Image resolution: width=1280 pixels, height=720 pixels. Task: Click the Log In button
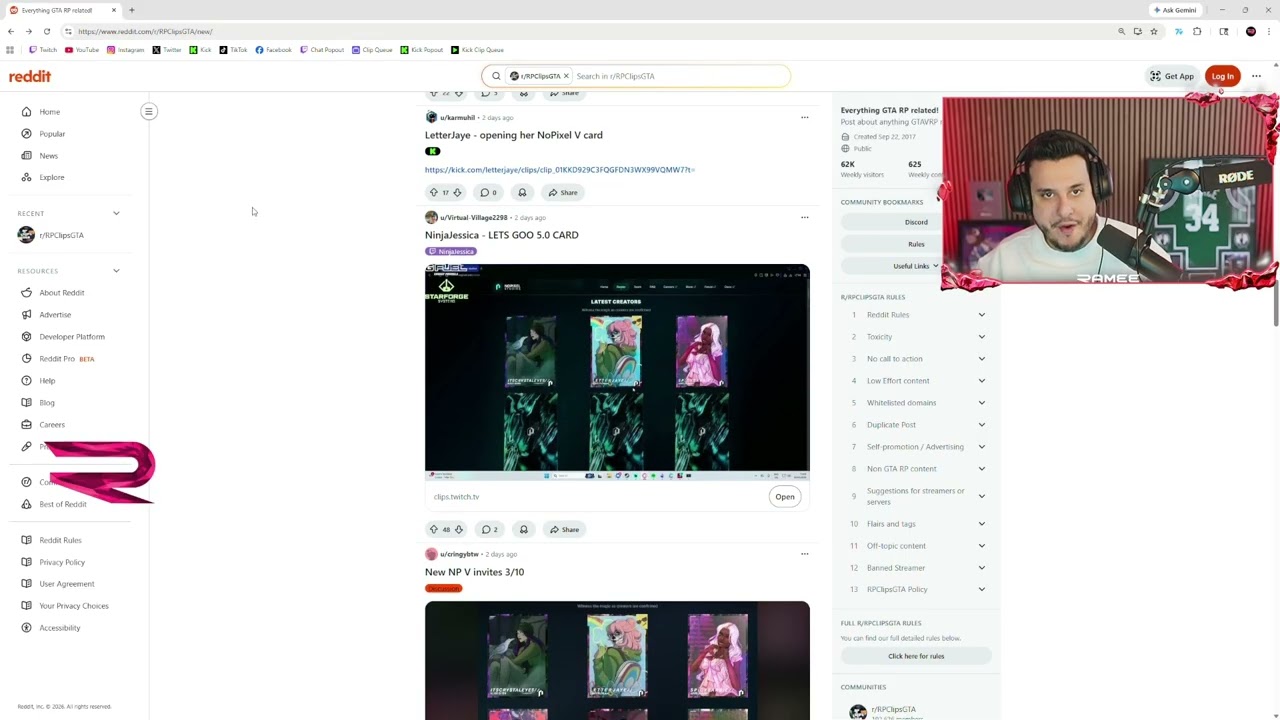(x=1222, y=76)
